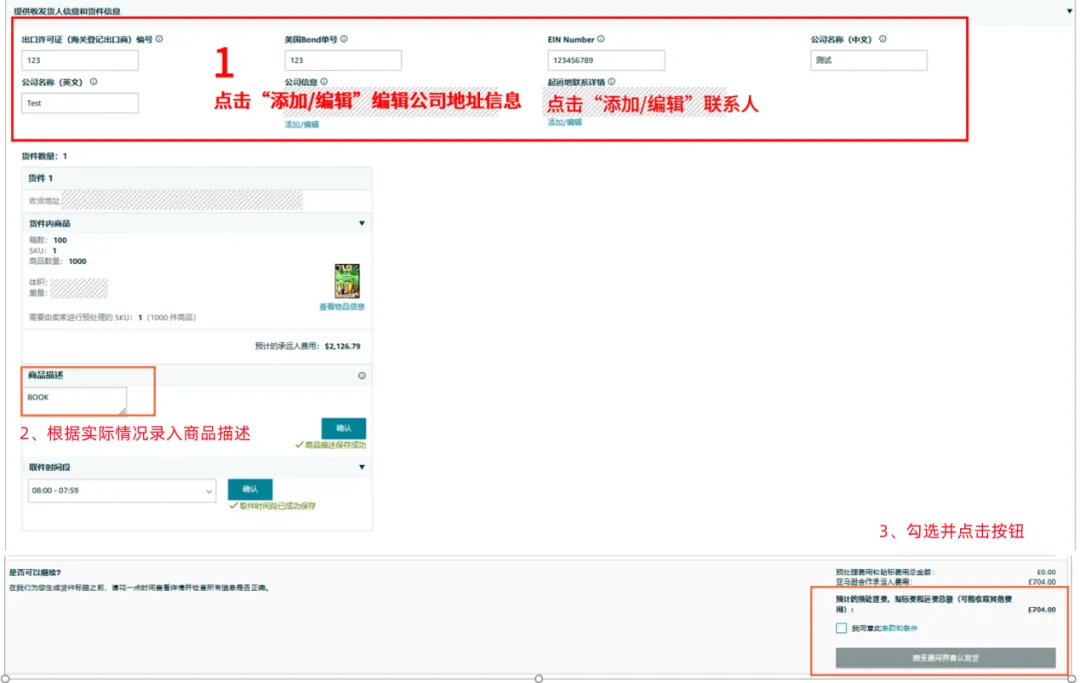The image size is (1080, 683).
Task: Click 商品描述 text area containing BOOK
Action: point(75,401)
